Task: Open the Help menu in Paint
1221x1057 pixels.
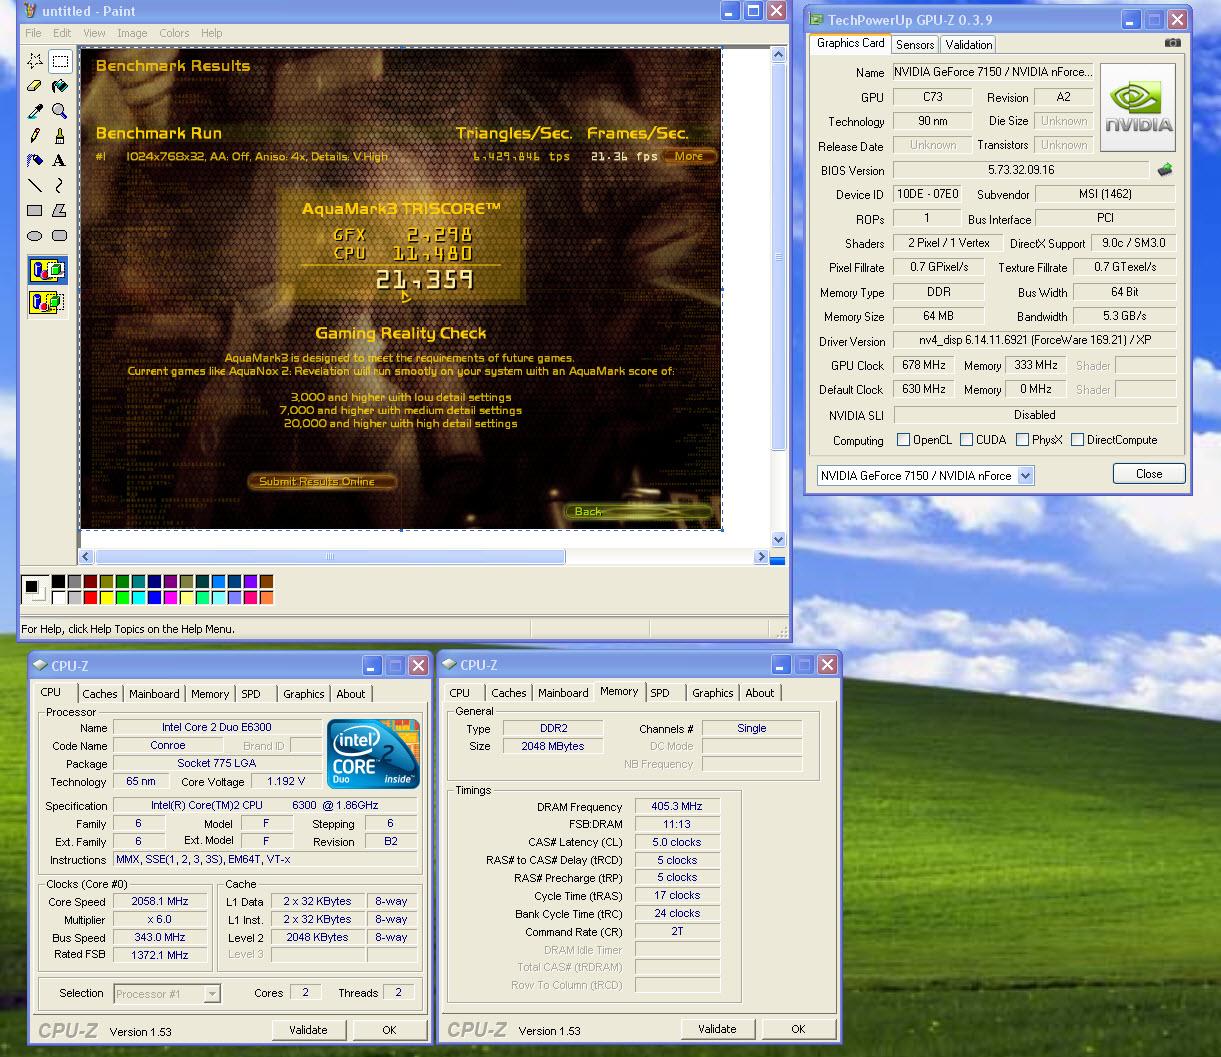Action: 211,33
